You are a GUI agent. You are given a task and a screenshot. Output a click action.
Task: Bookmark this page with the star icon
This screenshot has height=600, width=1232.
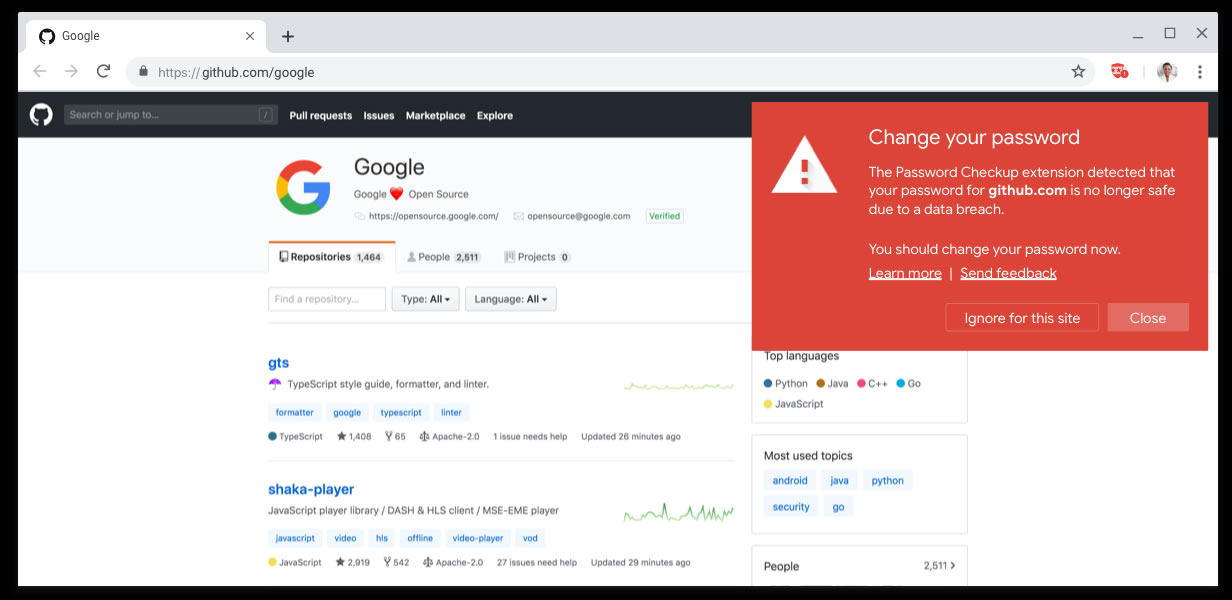tap(1078, 72)
